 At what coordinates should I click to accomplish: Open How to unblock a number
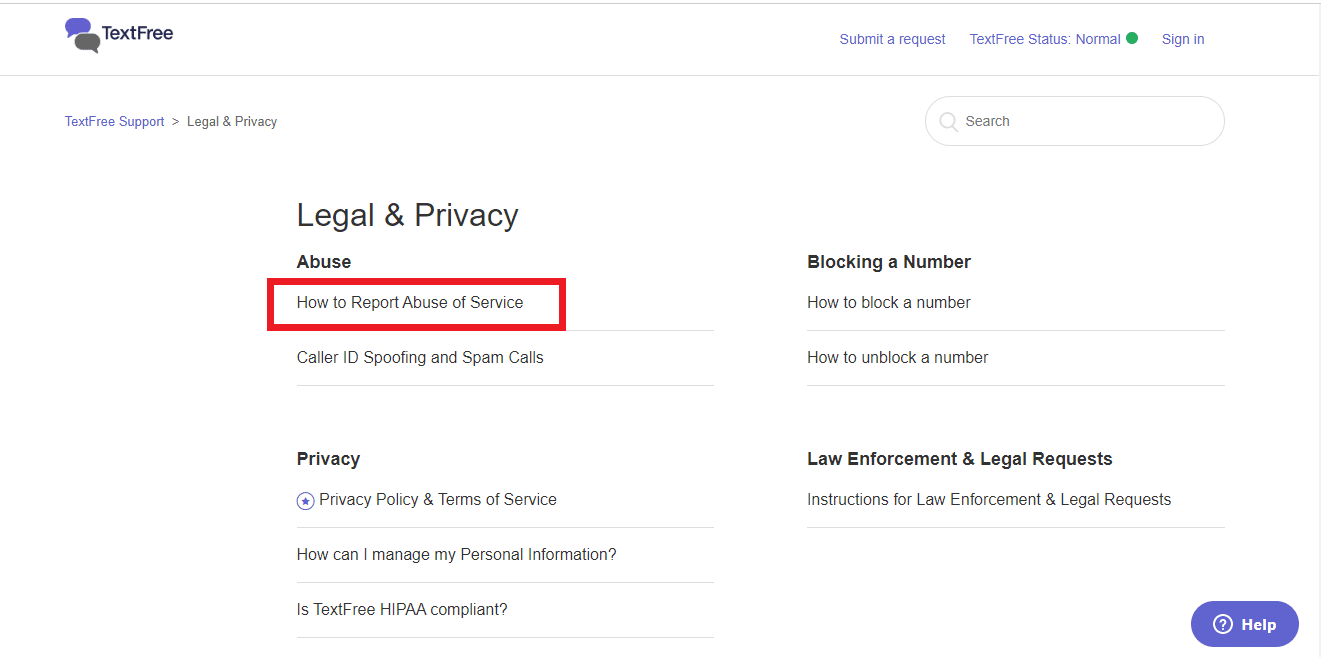point(898,357)
